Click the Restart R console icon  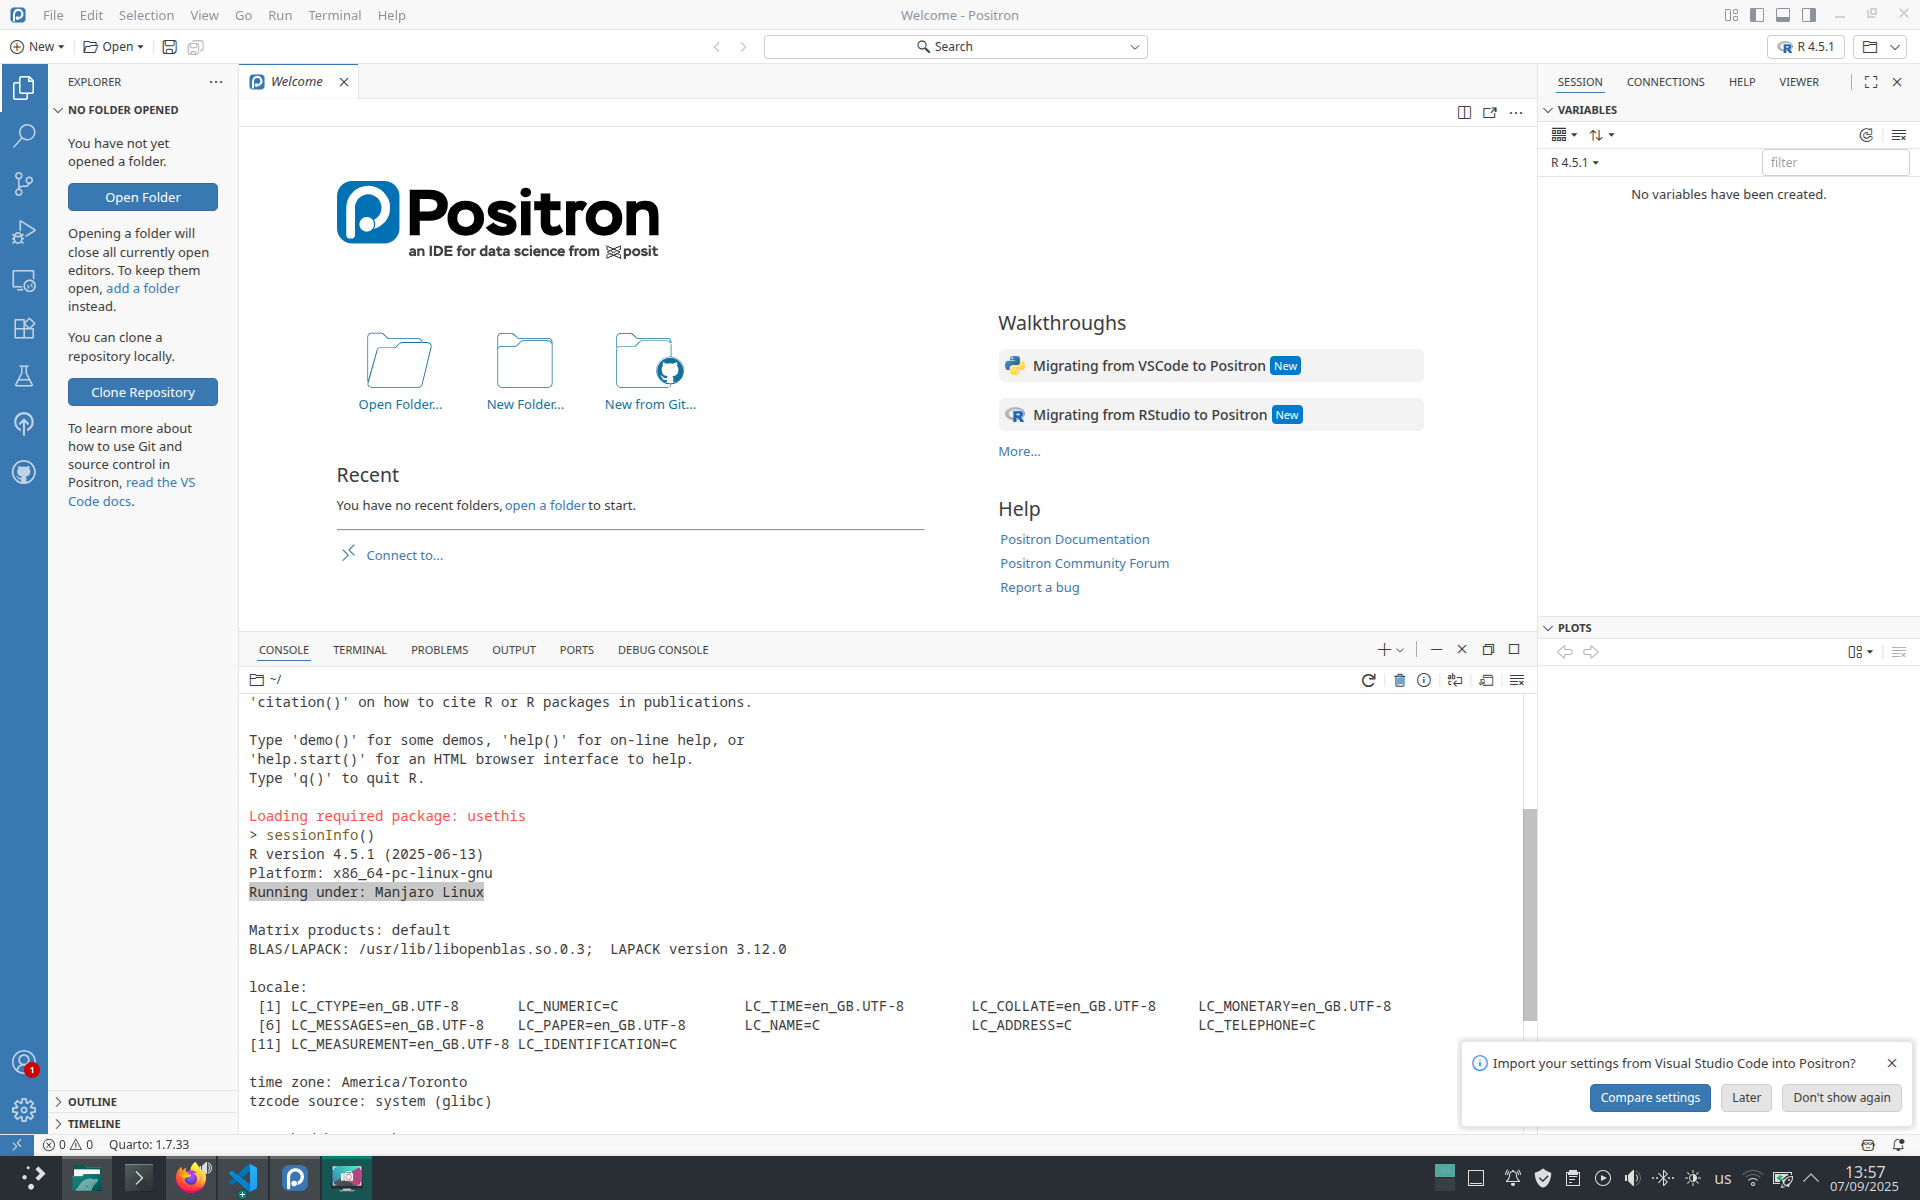pos(1368,680)
